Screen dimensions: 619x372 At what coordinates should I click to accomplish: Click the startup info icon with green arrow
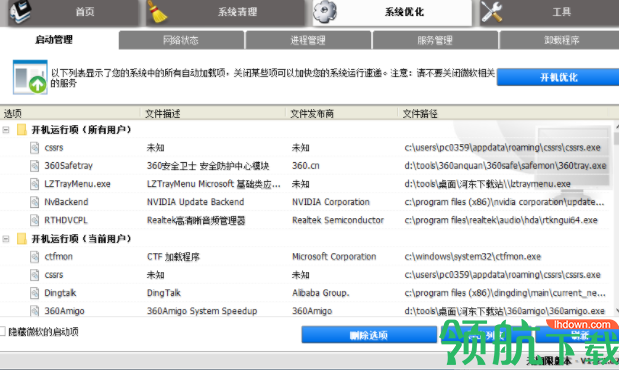[x=30, y=77]
